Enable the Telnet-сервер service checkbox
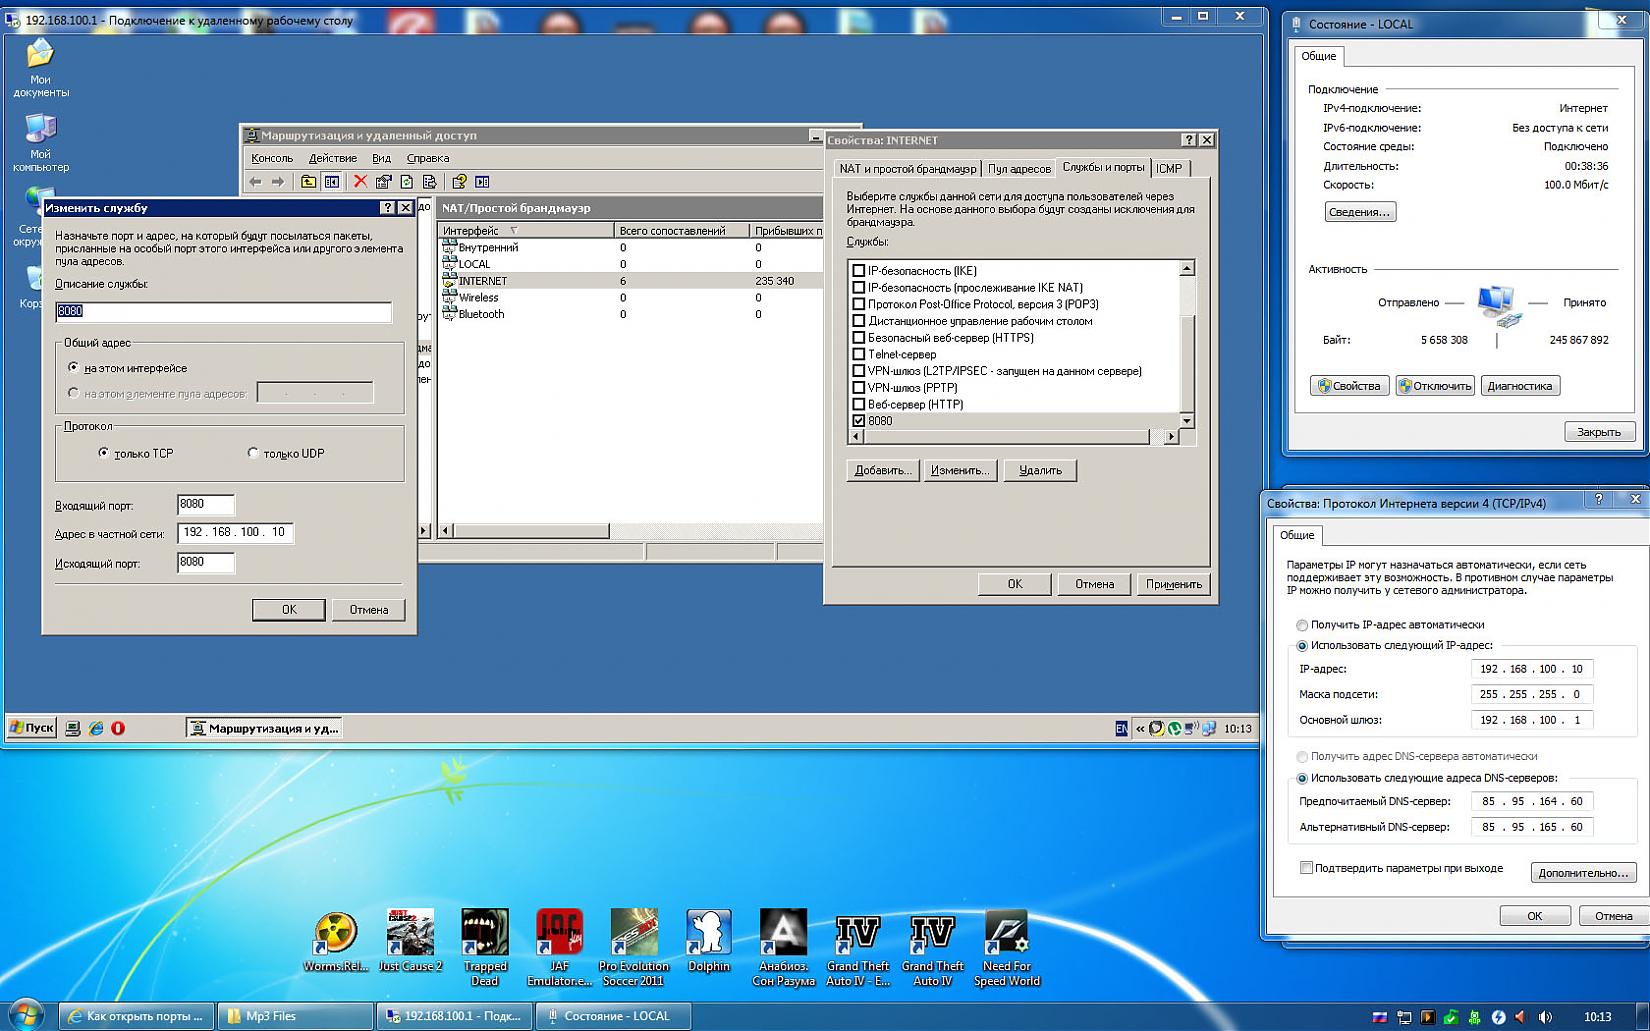The height and width of the screenshot is (1031, 1650). (858, 354)
